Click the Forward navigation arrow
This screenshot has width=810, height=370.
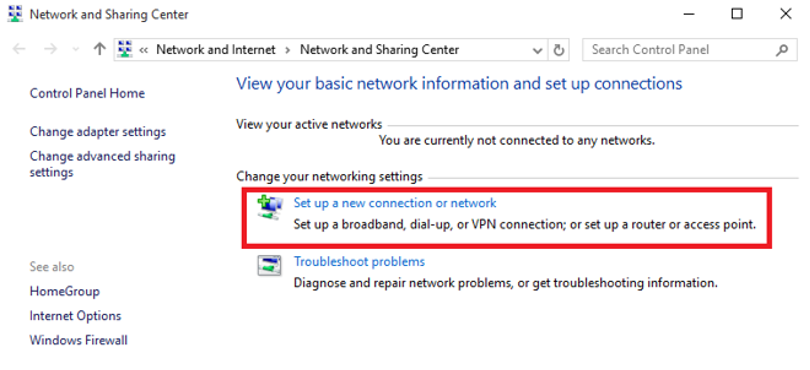[50, 50]
